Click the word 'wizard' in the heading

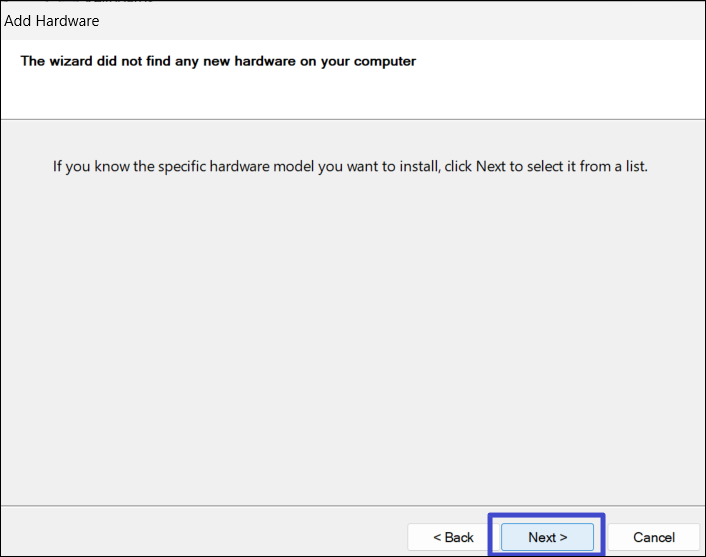click(x=70, y=61)
